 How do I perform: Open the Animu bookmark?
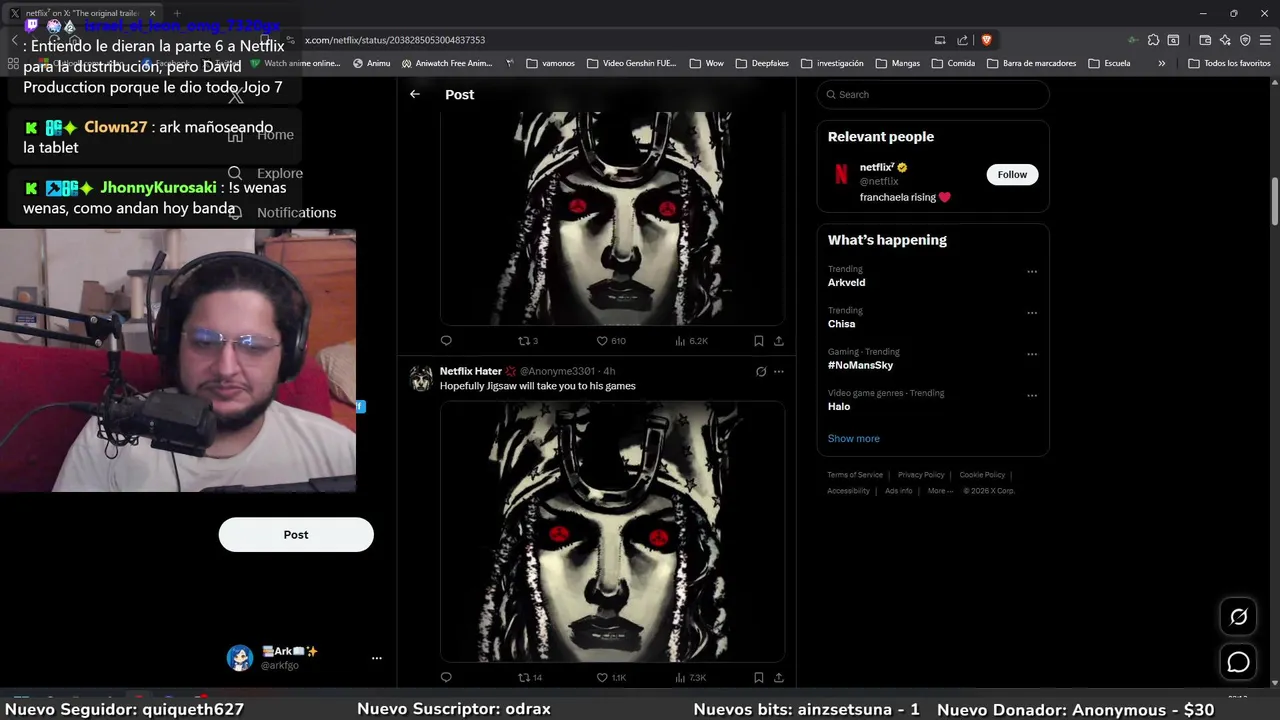tap(371, 63)
